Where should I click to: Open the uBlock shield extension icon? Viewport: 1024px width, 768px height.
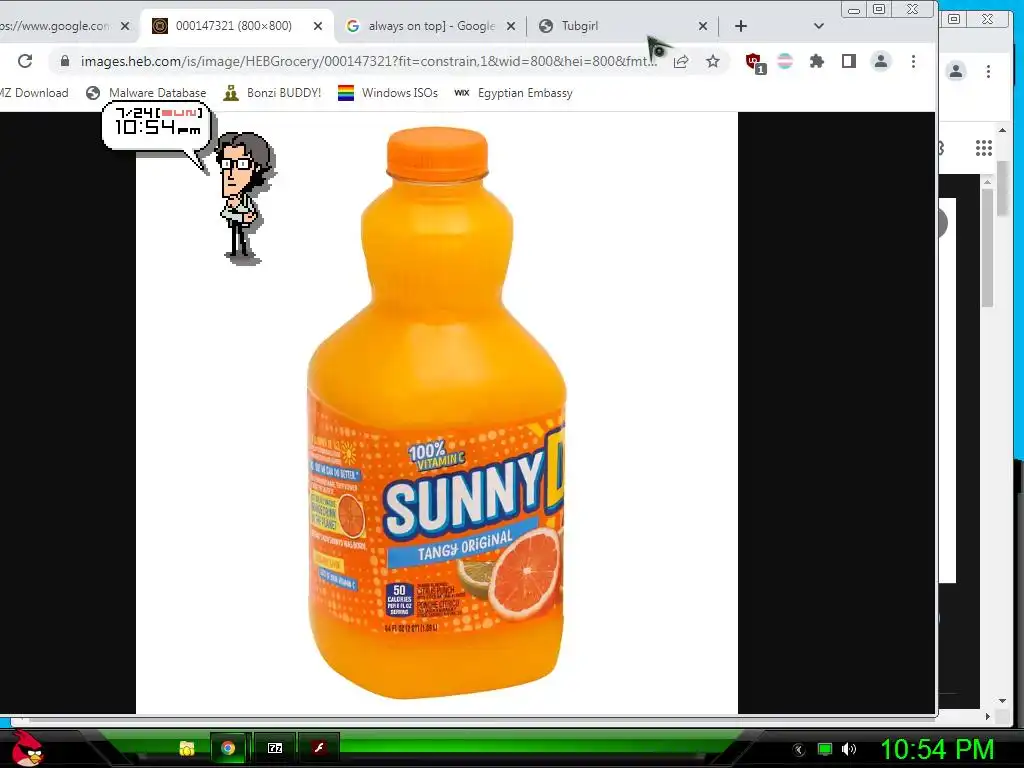(x=755, y=63)
